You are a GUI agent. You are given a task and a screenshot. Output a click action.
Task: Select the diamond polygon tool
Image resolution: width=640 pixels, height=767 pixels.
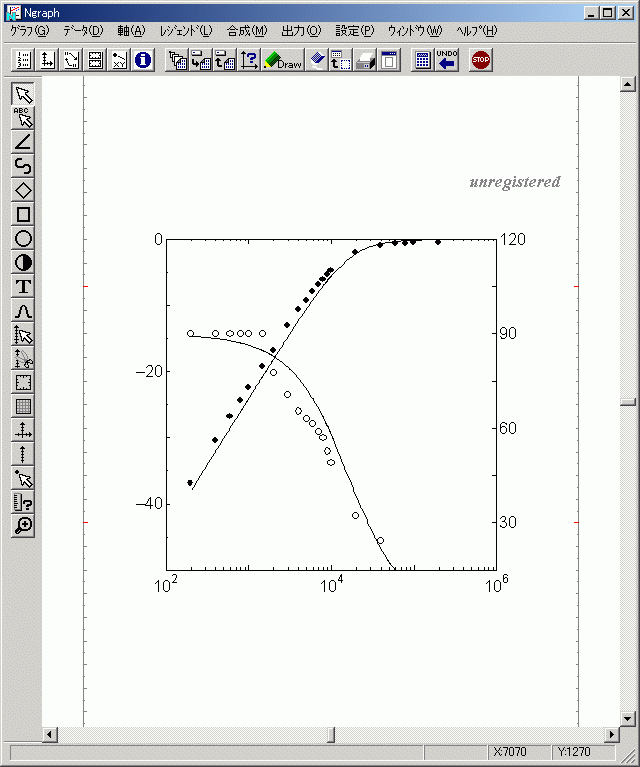[24, 190]
